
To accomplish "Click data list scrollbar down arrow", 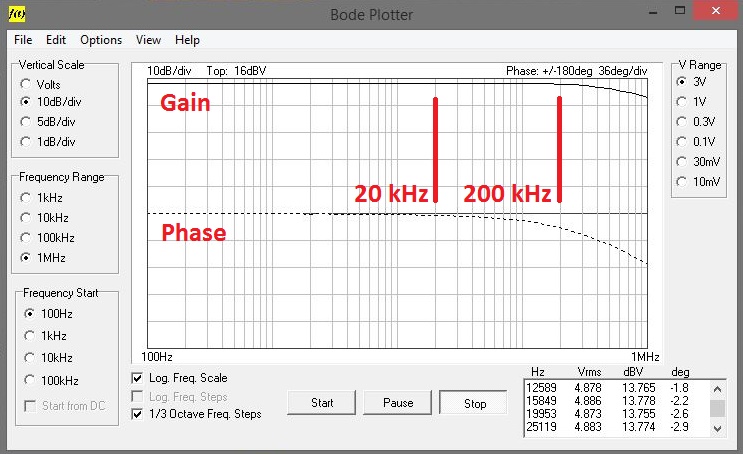I will (x=717, y=428).
